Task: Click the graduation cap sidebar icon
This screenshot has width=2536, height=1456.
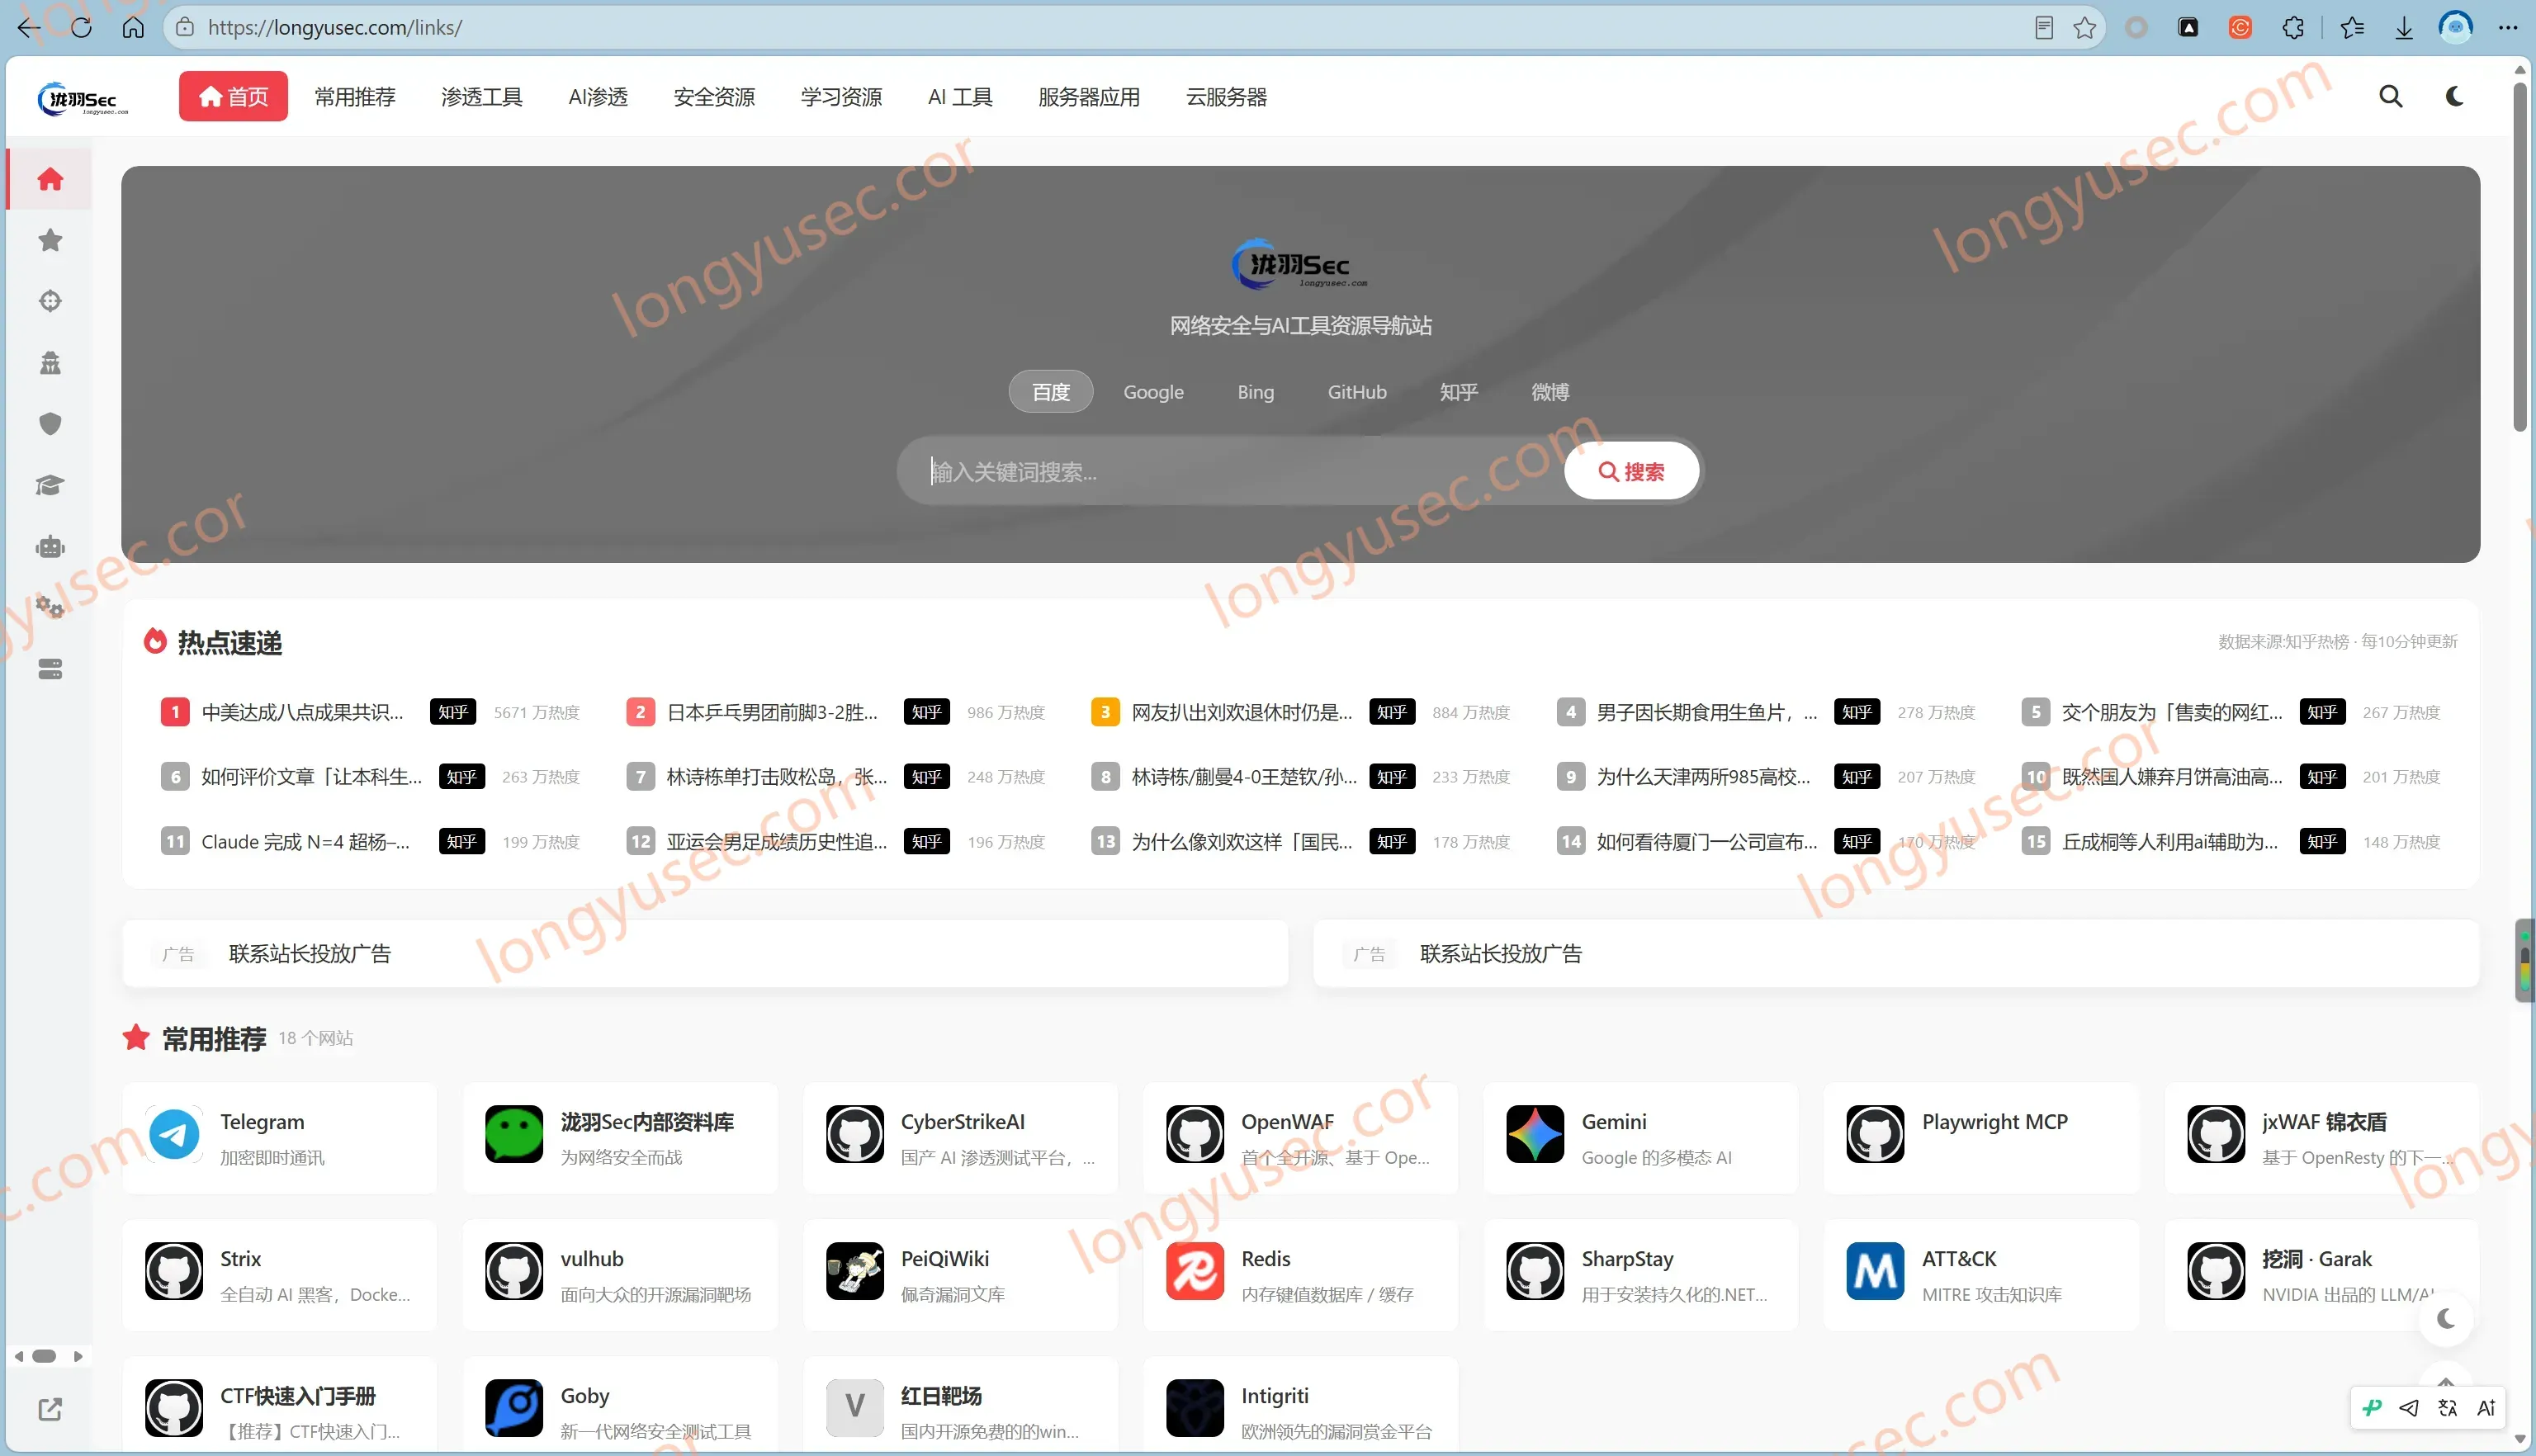Action: click(x=50, y=485)
